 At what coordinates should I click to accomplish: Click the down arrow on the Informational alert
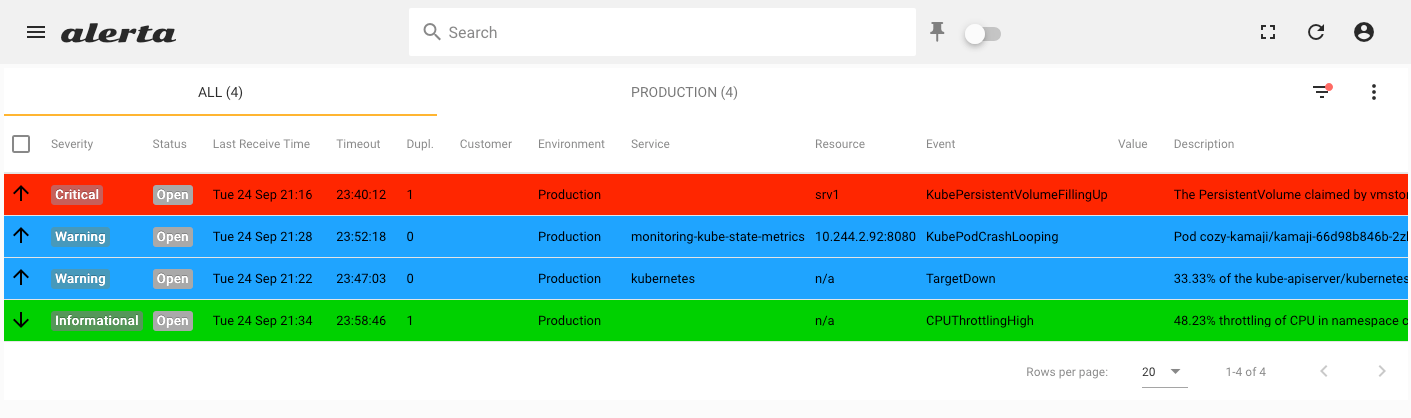(x=21, y=320)
